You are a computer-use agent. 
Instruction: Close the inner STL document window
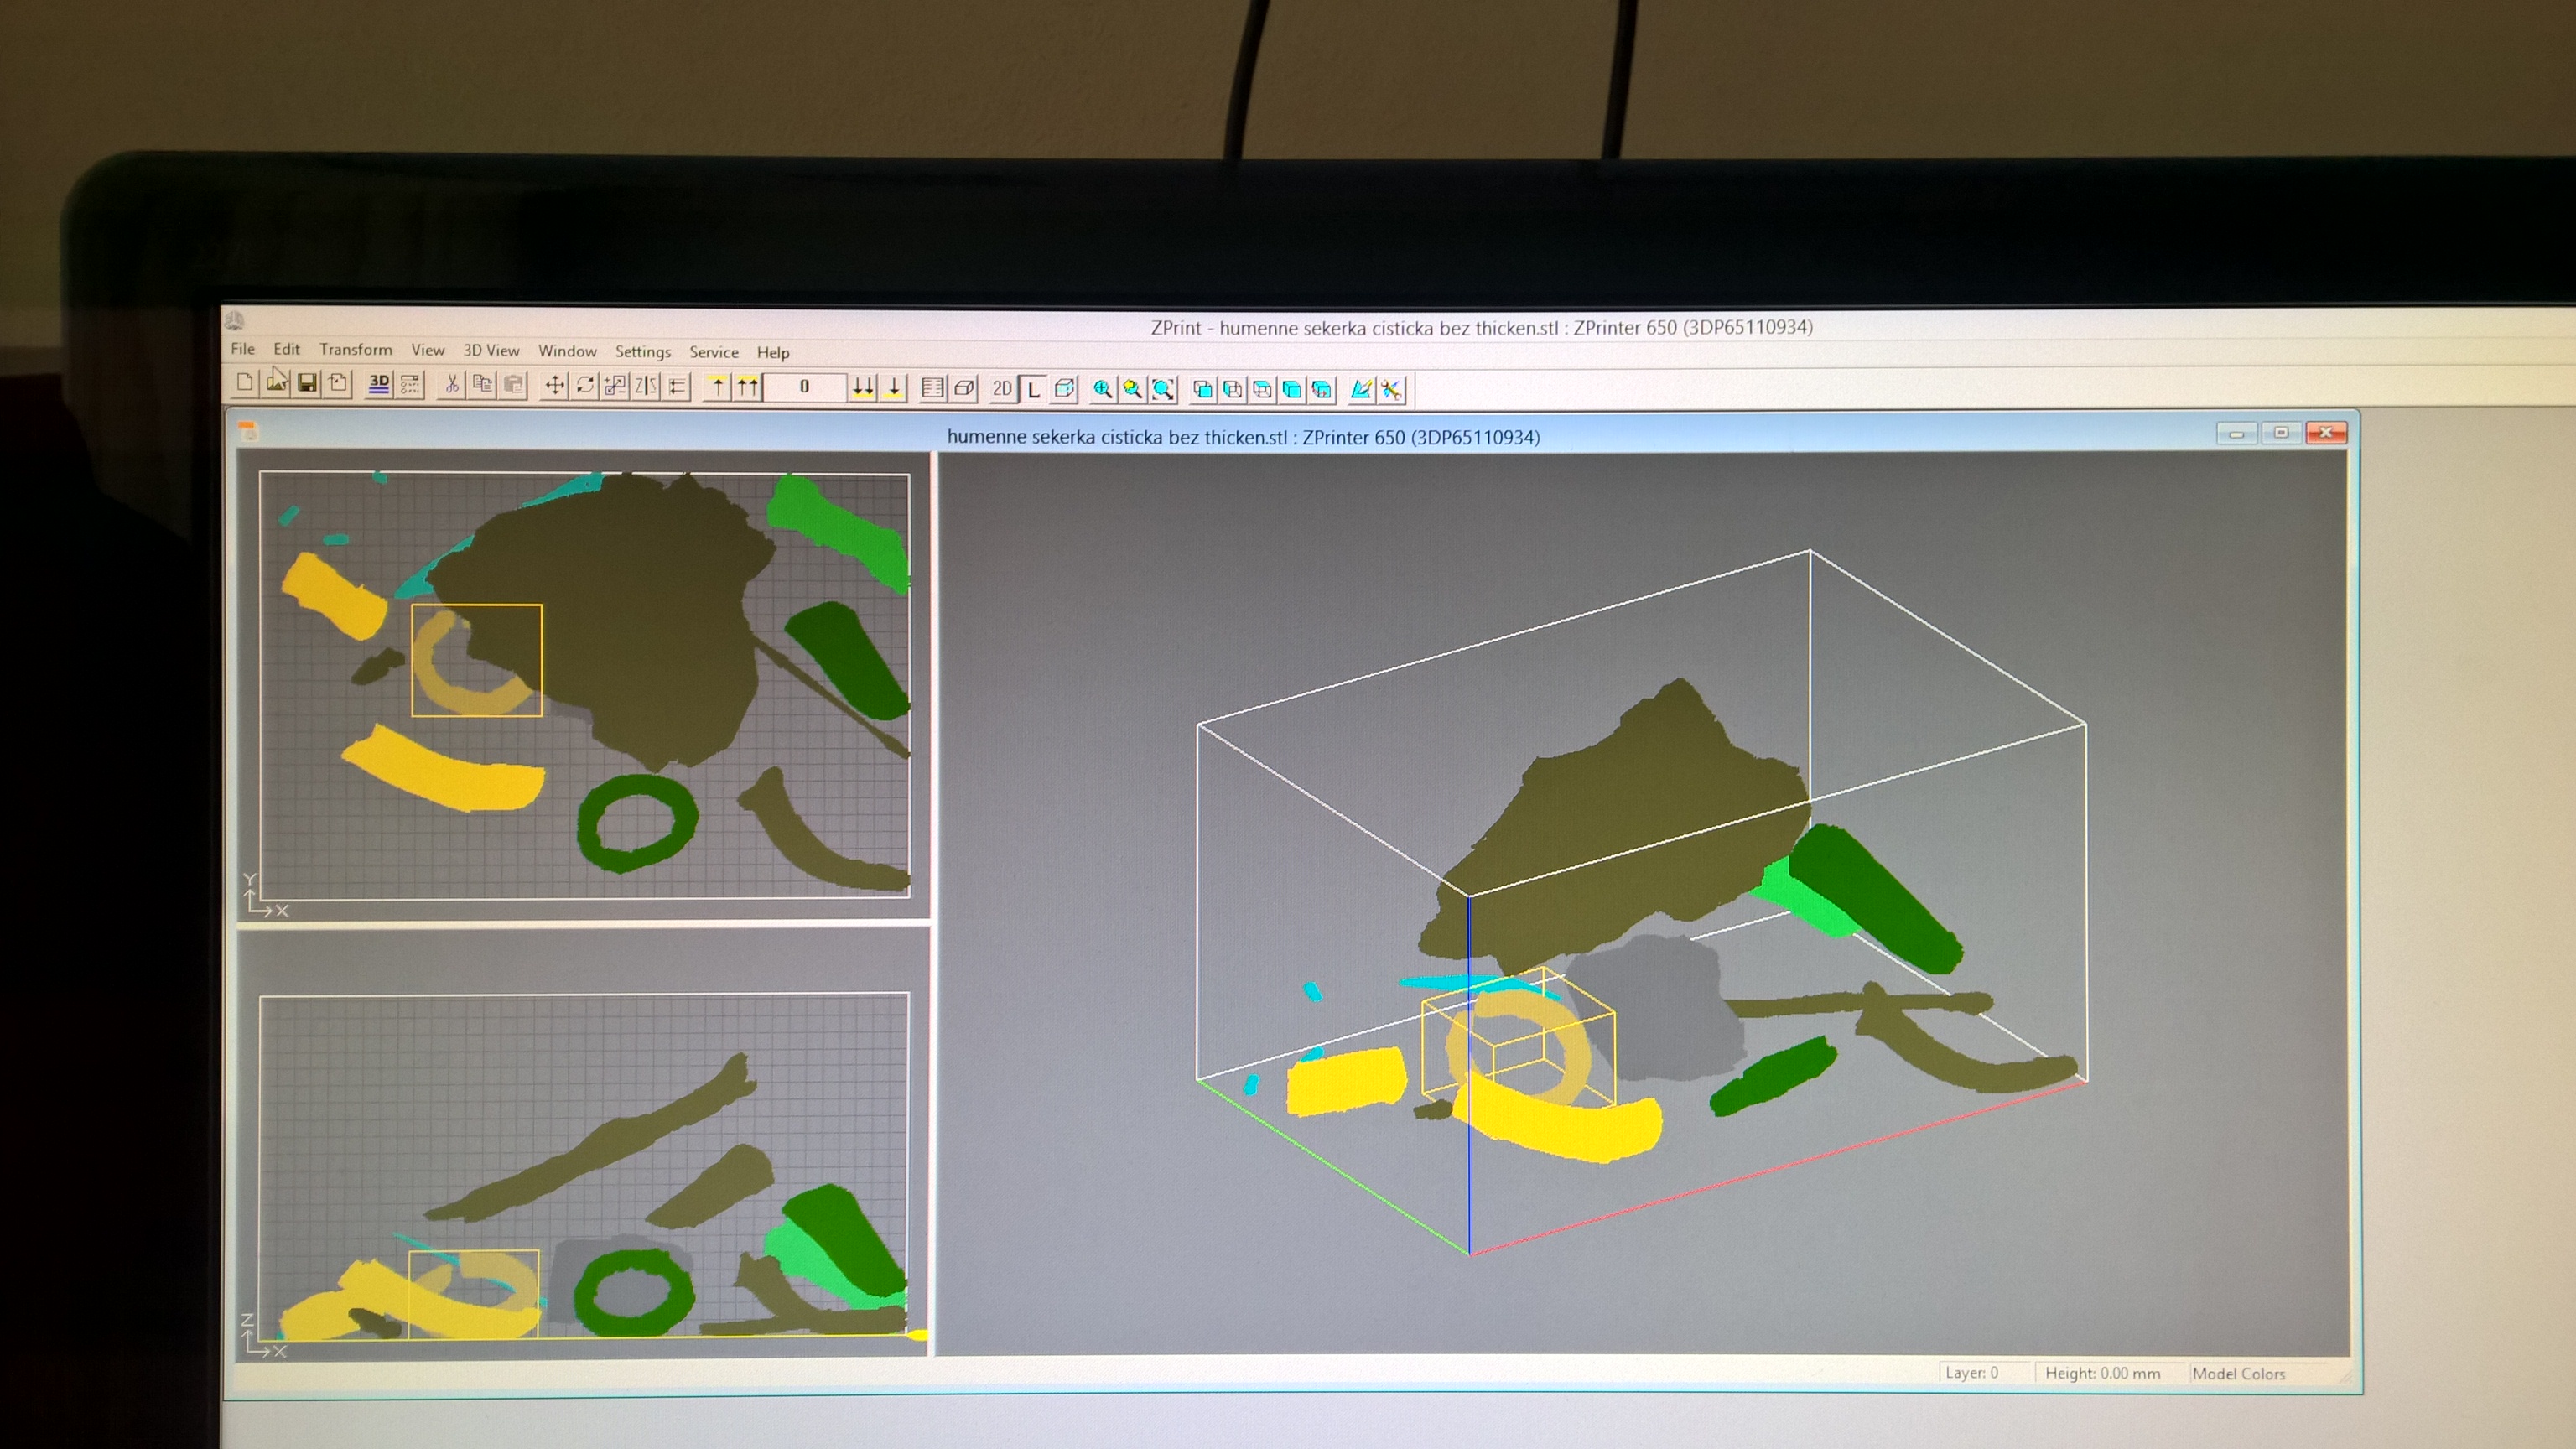coord(2326,433)
